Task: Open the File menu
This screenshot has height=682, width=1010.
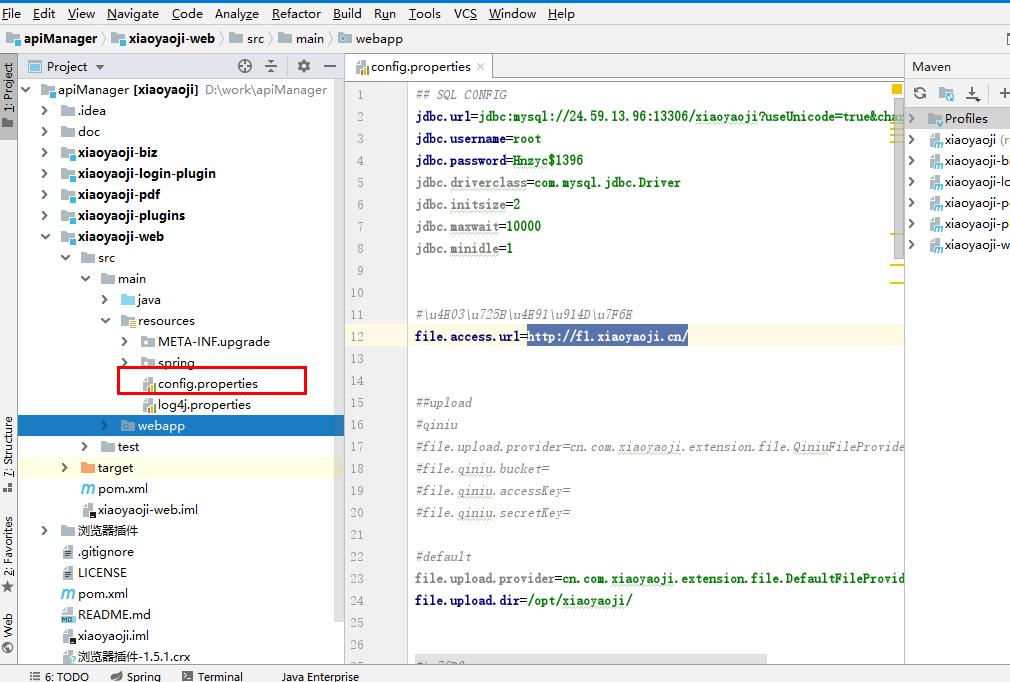Action: (x=12, y=14)
